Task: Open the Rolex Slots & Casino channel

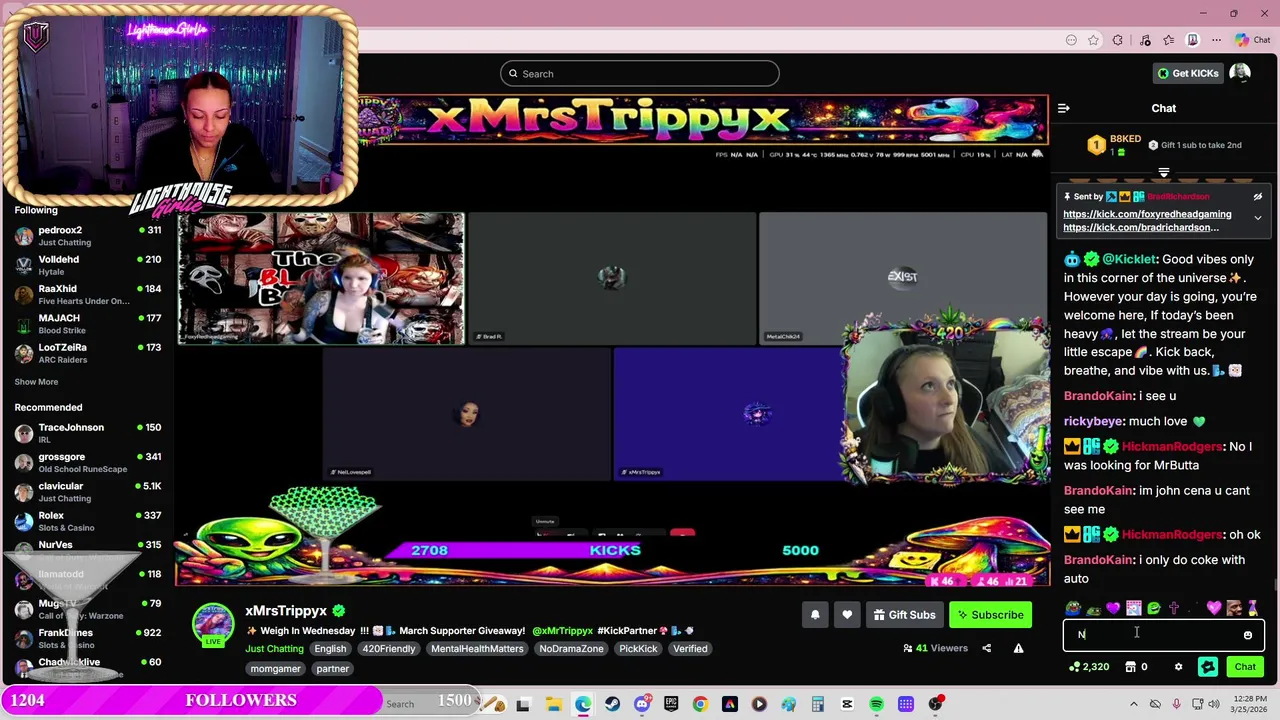Action: click(x=88, y=521)
